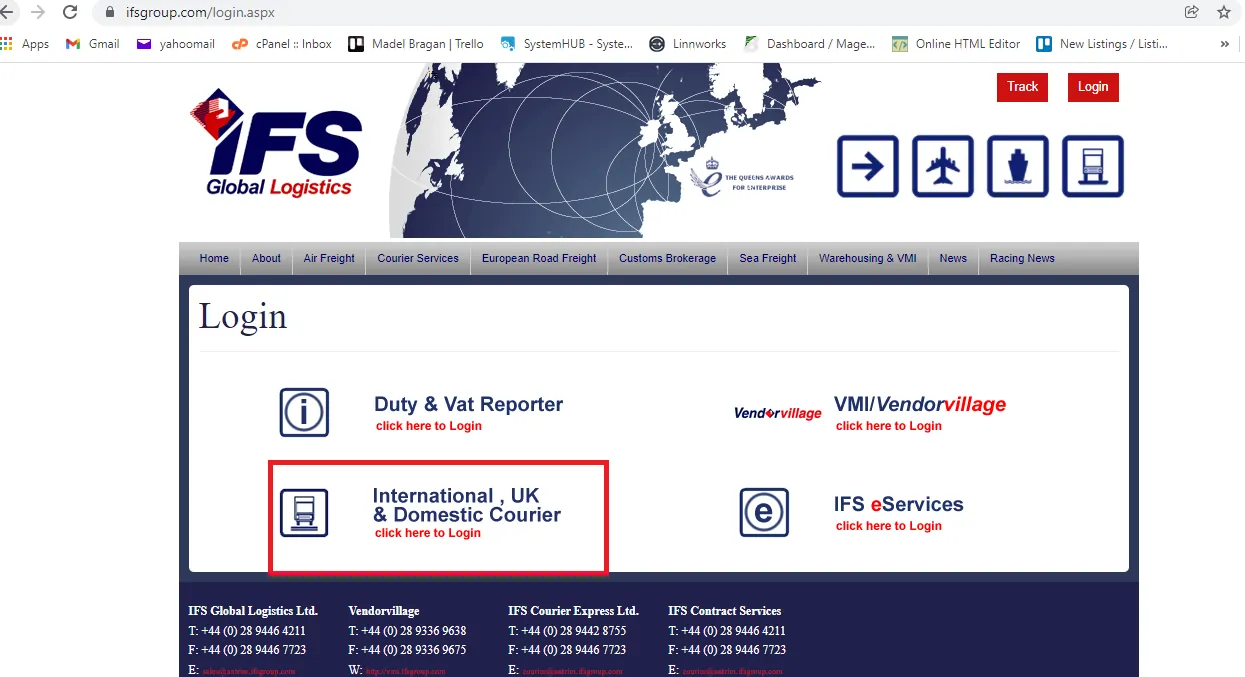The height and width of the screenshot is (677, 1245).
Task: Click the site padlock icon
Action: 111,13
